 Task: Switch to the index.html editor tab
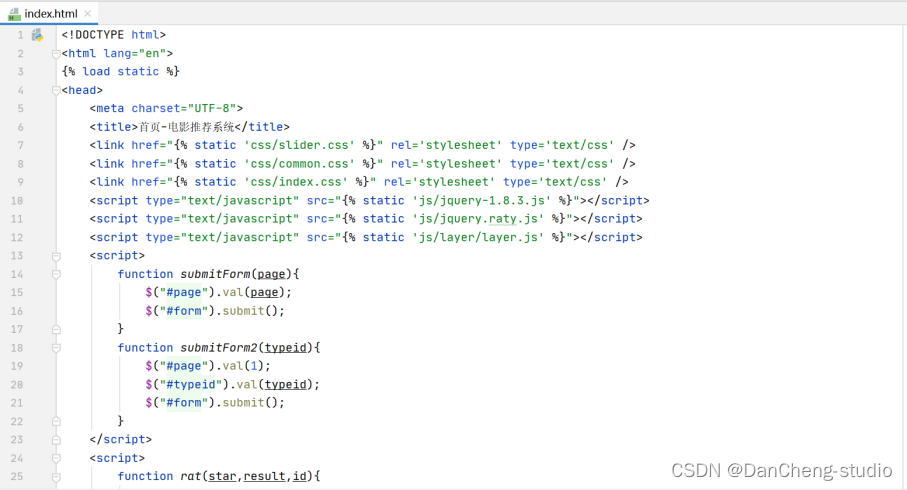(49, 13)
